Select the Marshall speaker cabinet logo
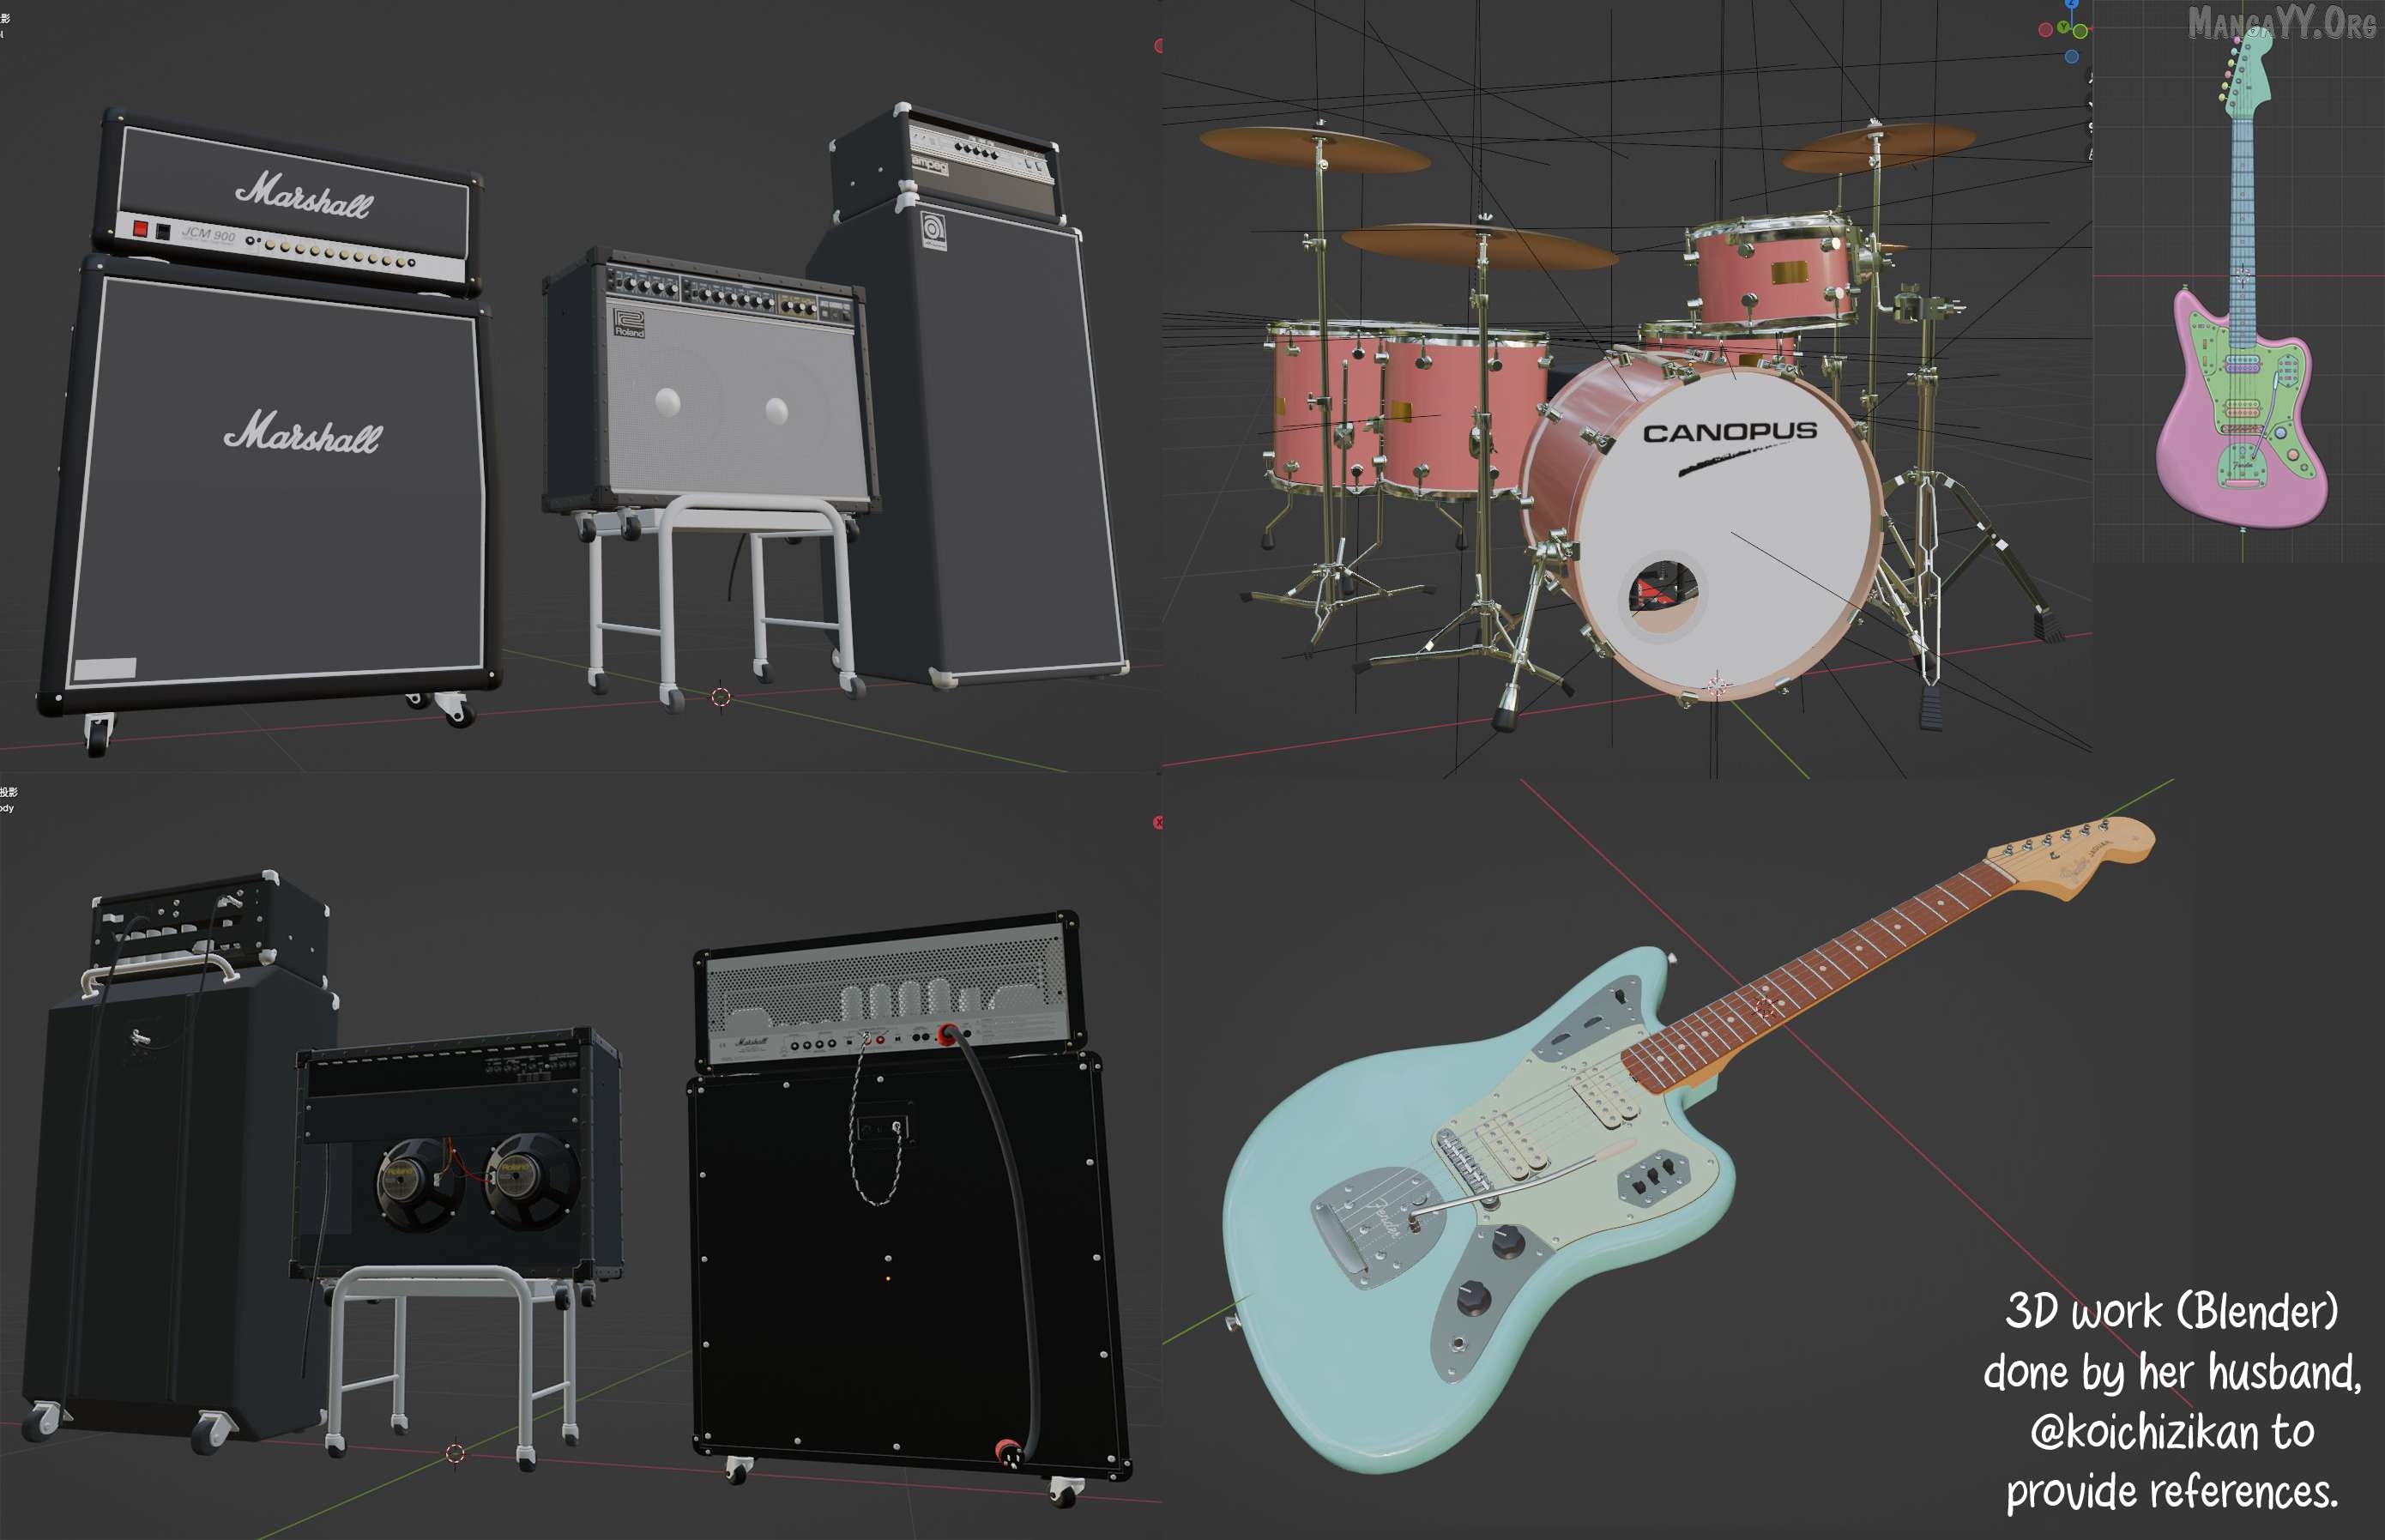The width and height of the screenshot is (2385, 1540). [302, 434]
